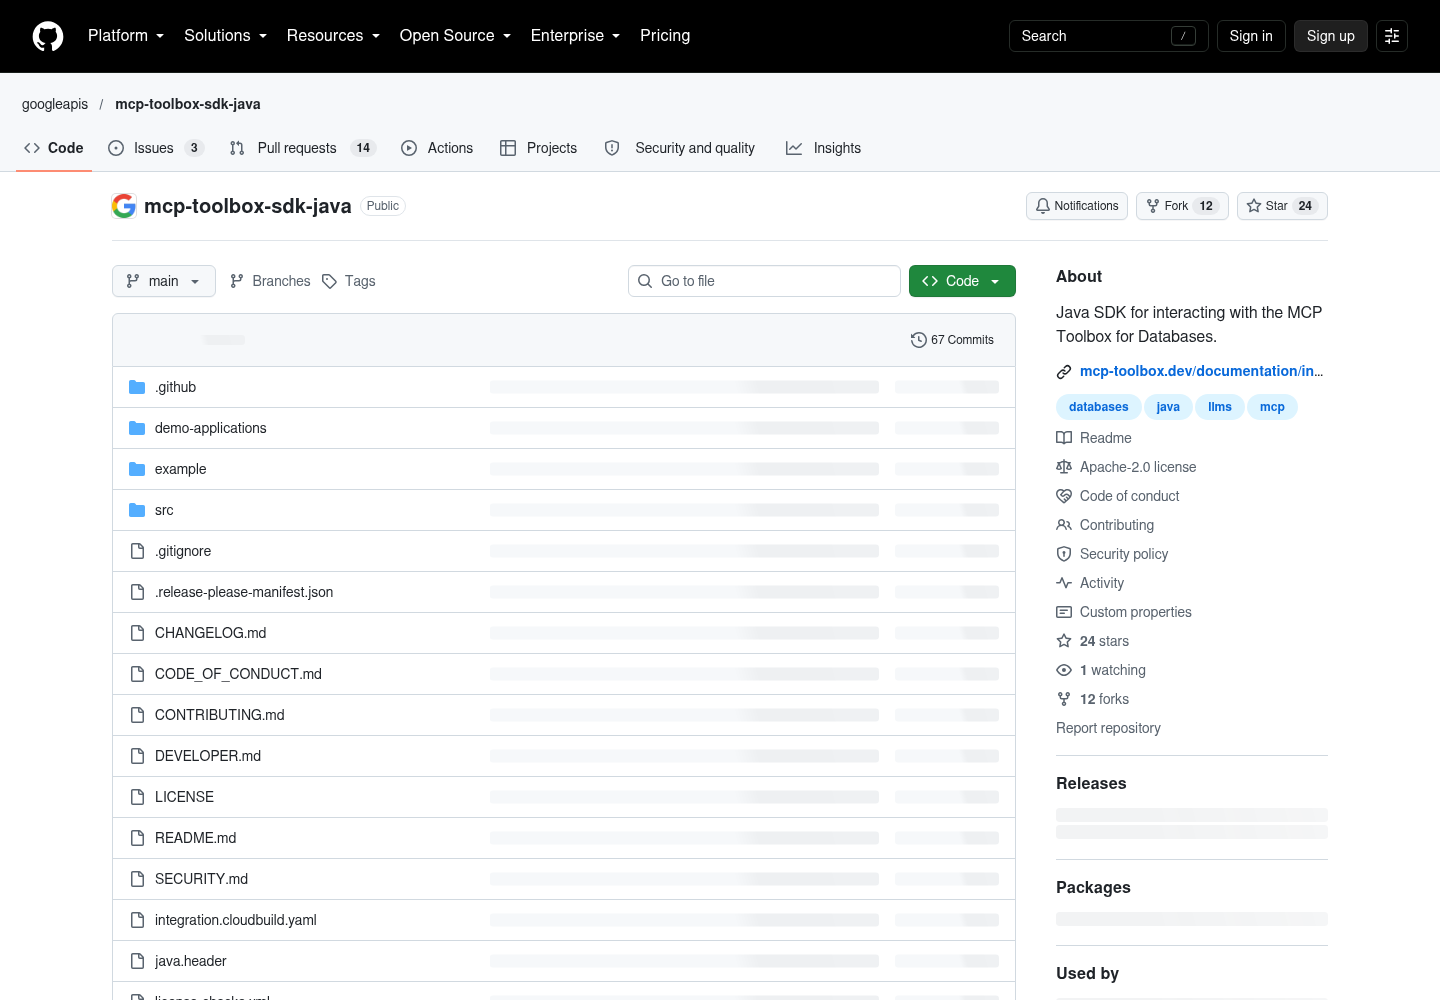Click the example folder icon
Screen dimensions: 1440x1000
137,469
